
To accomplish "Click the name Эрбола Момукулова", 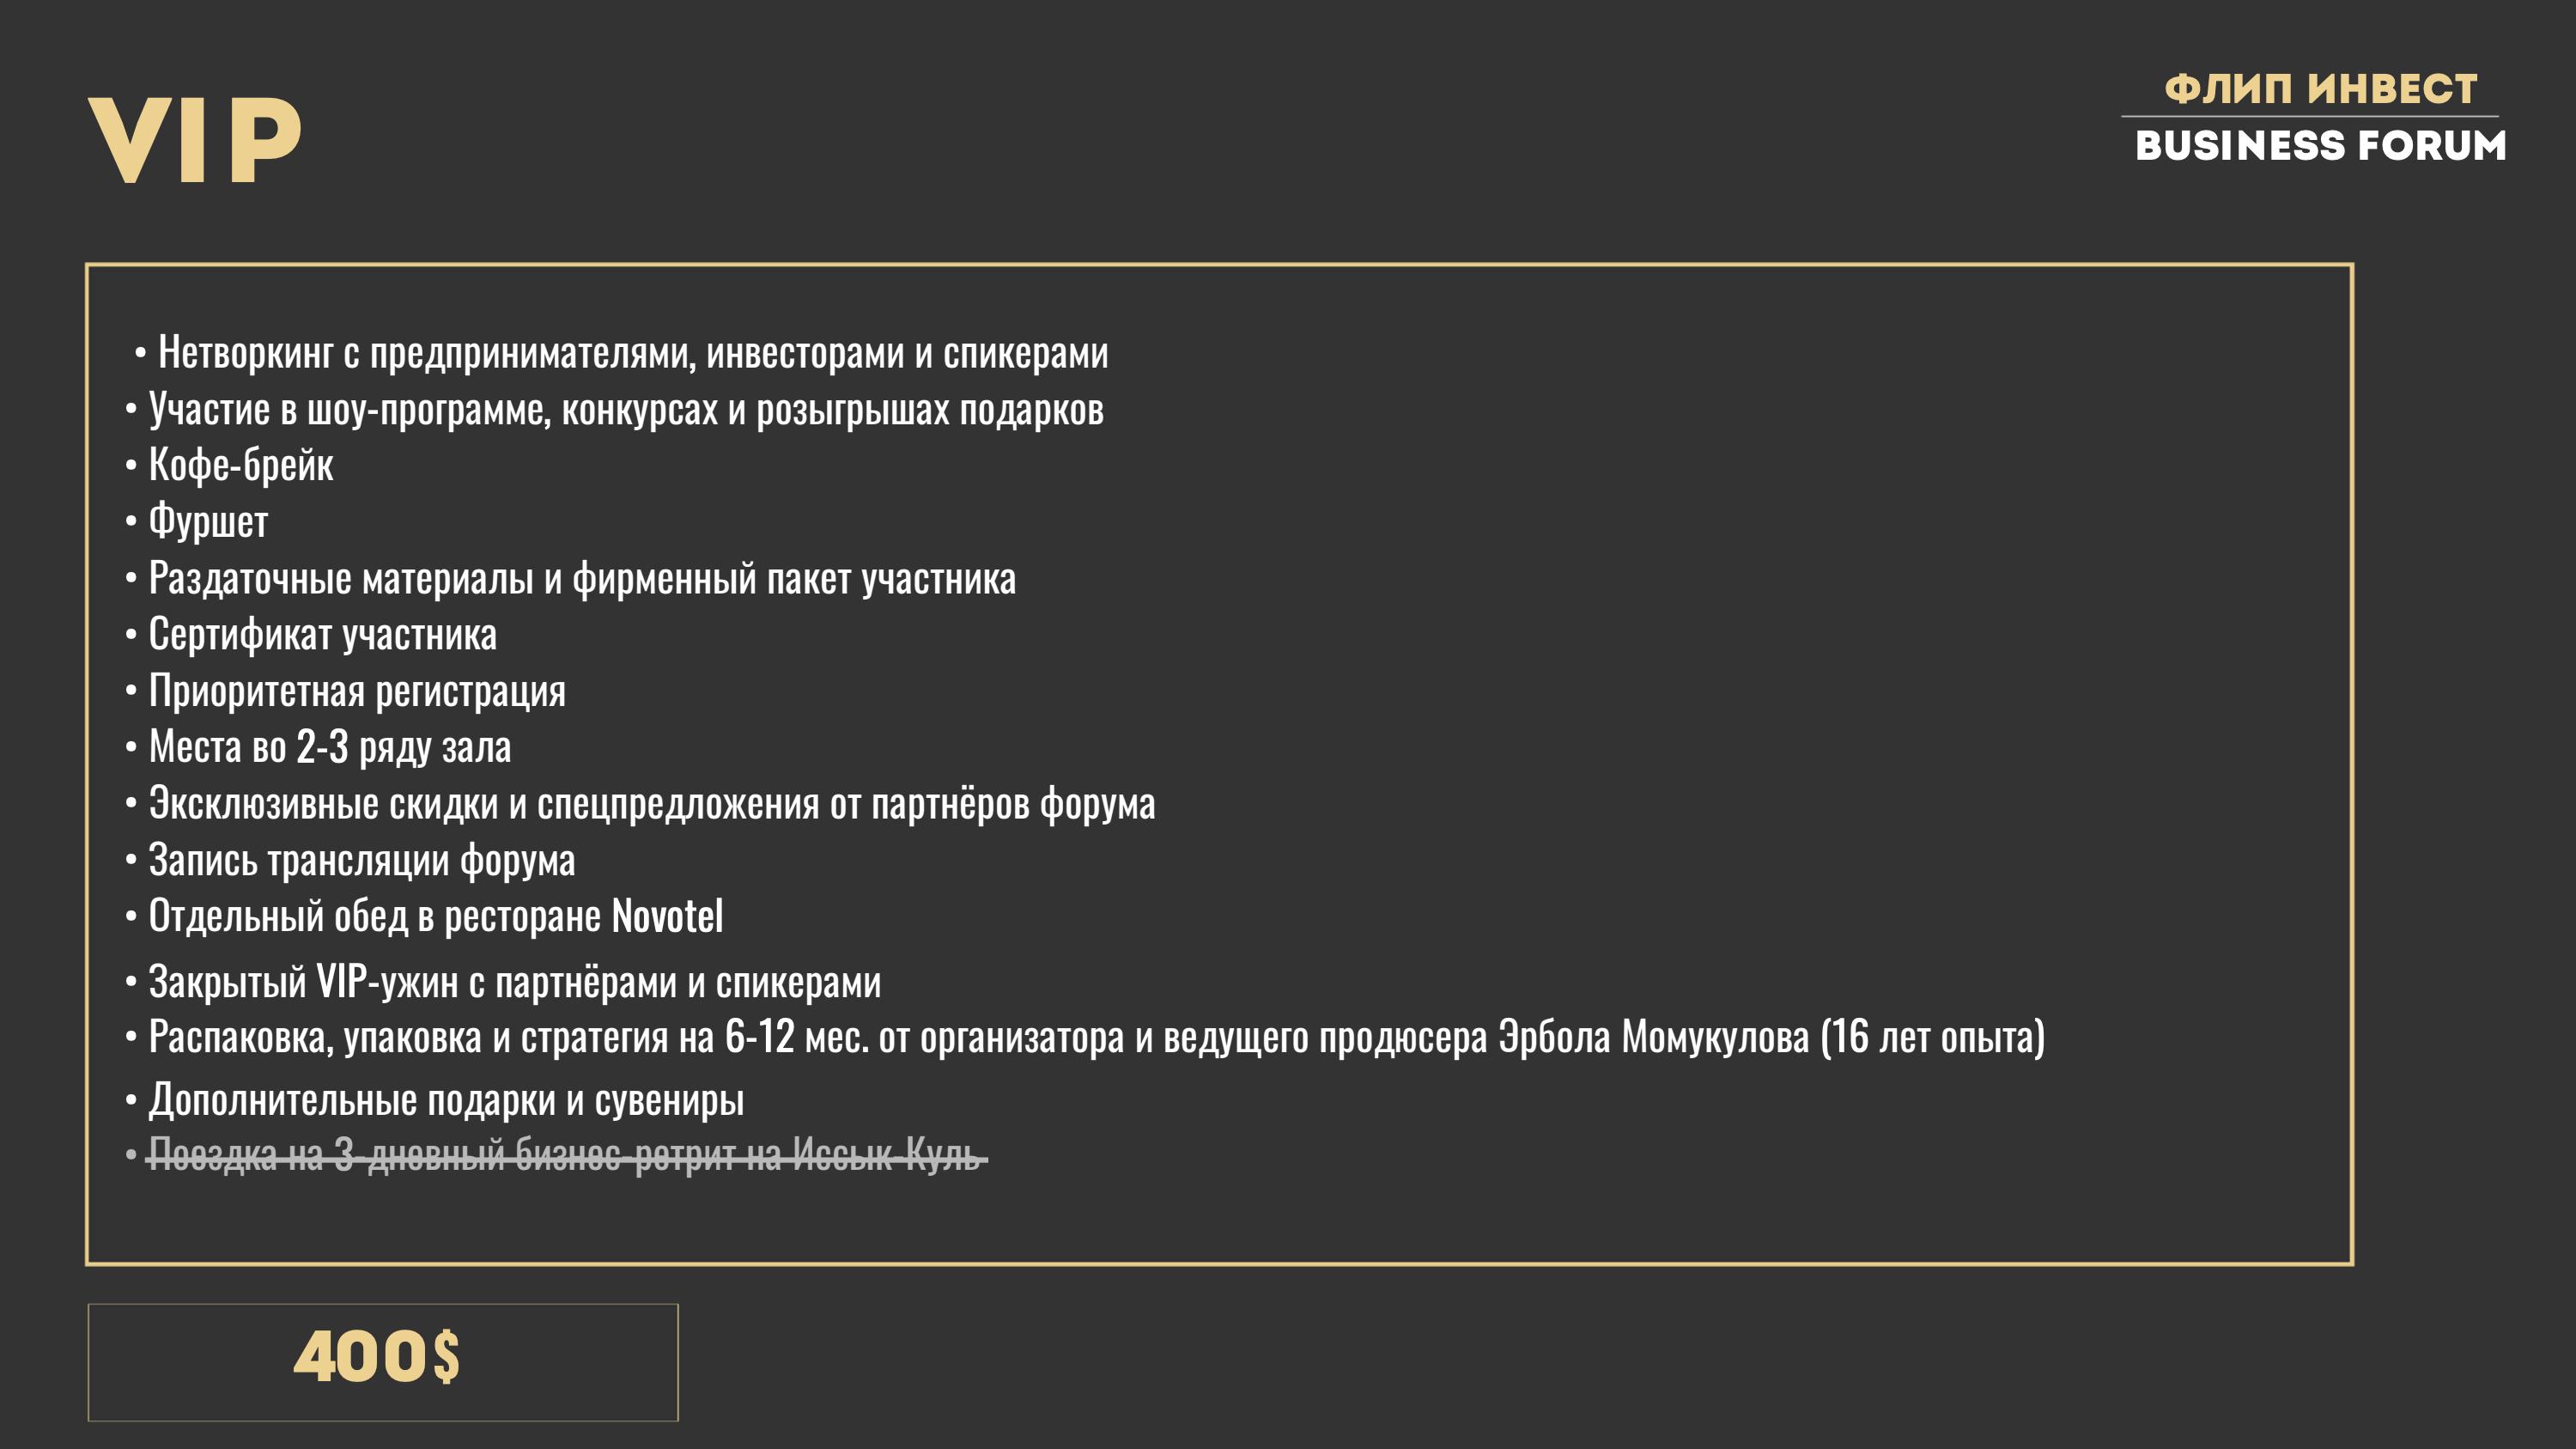I will click(x=1653, y=1038).
